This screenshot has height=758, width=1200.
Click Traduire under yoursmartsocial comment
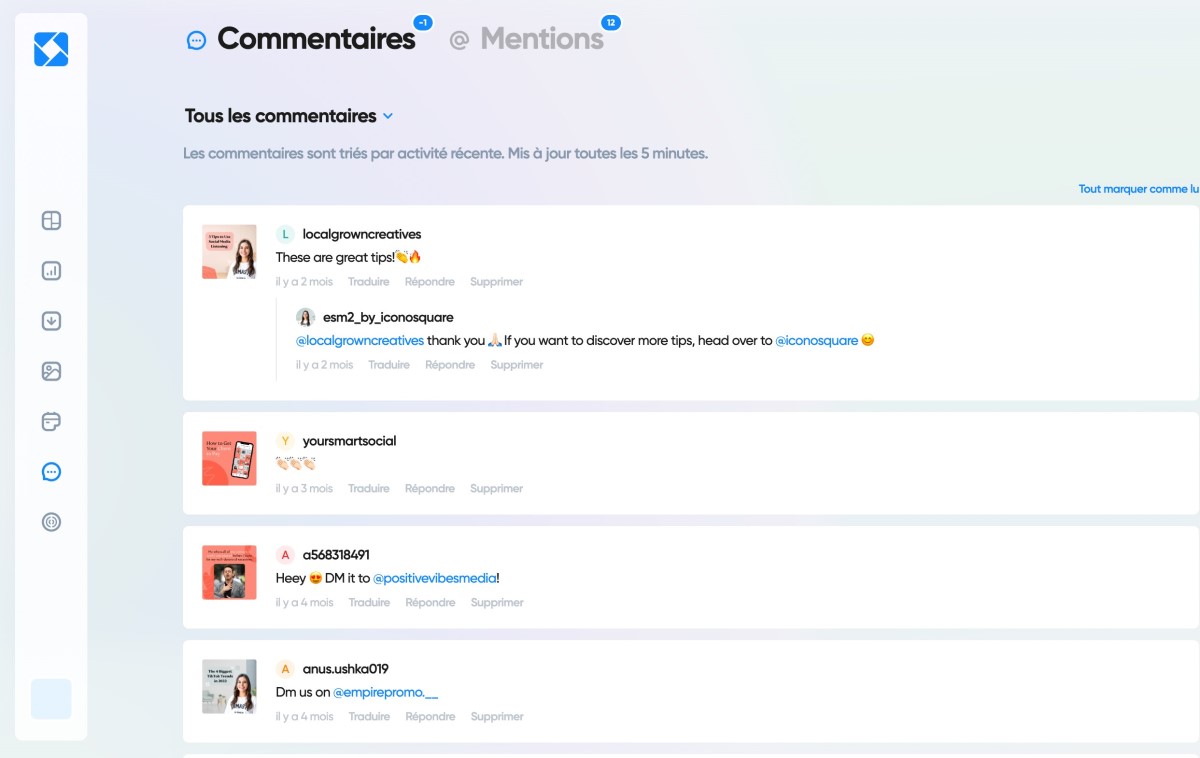[x=369, y=489]
